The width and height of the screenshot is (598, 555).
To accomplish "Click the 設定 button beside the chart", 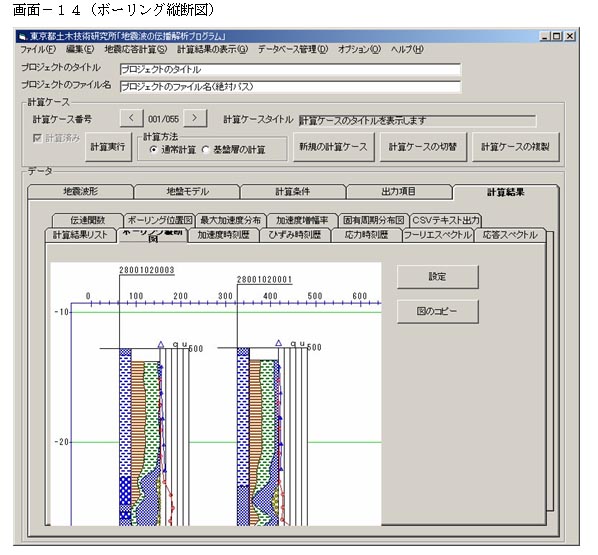I will click(437, 277).
